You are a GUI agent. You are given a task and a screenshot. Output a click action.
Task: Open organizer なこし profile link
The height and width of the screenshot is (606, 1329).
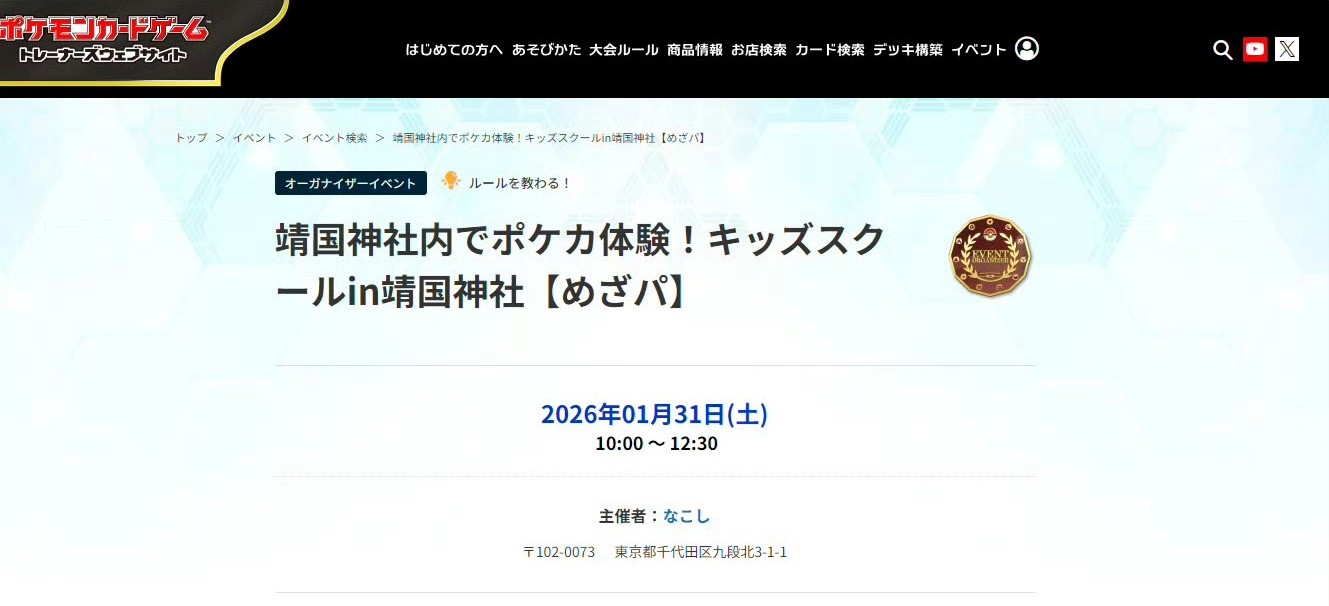pos(686,516)
